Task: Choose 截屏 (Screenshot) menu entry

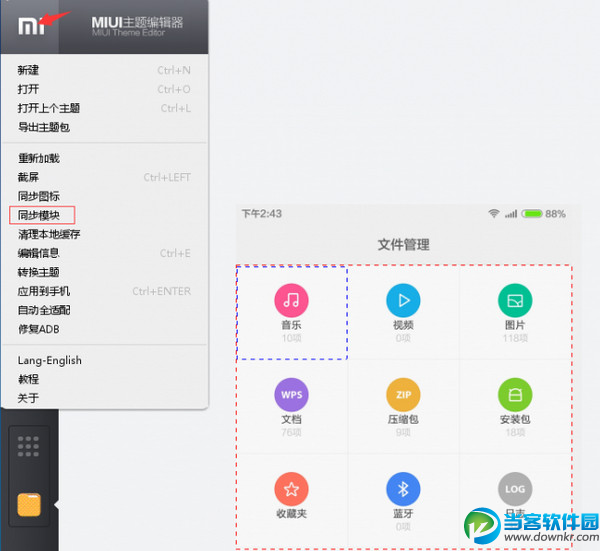Action: tap(28, 177)
